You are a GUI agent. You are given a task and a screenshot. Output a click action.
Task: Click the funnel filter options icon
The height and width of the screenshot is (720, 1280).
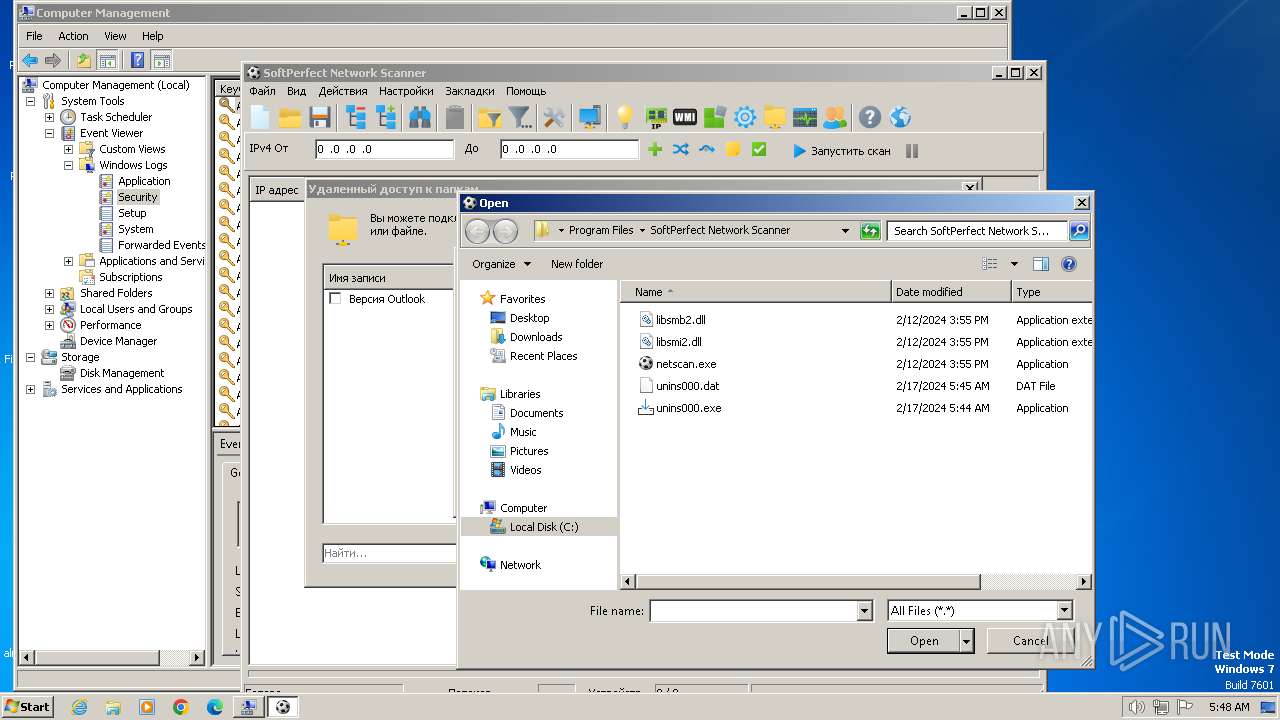tap(520, 118)
